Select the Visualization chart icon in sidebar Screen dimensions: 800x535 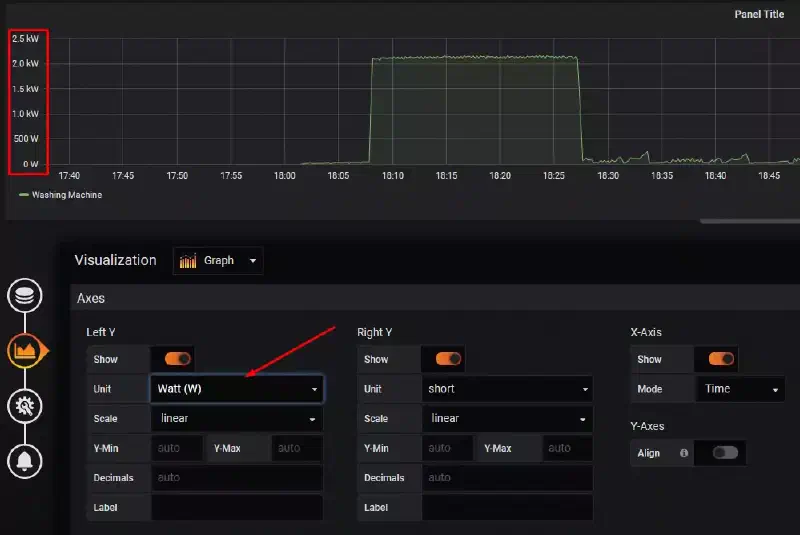[x=26, y=350]
